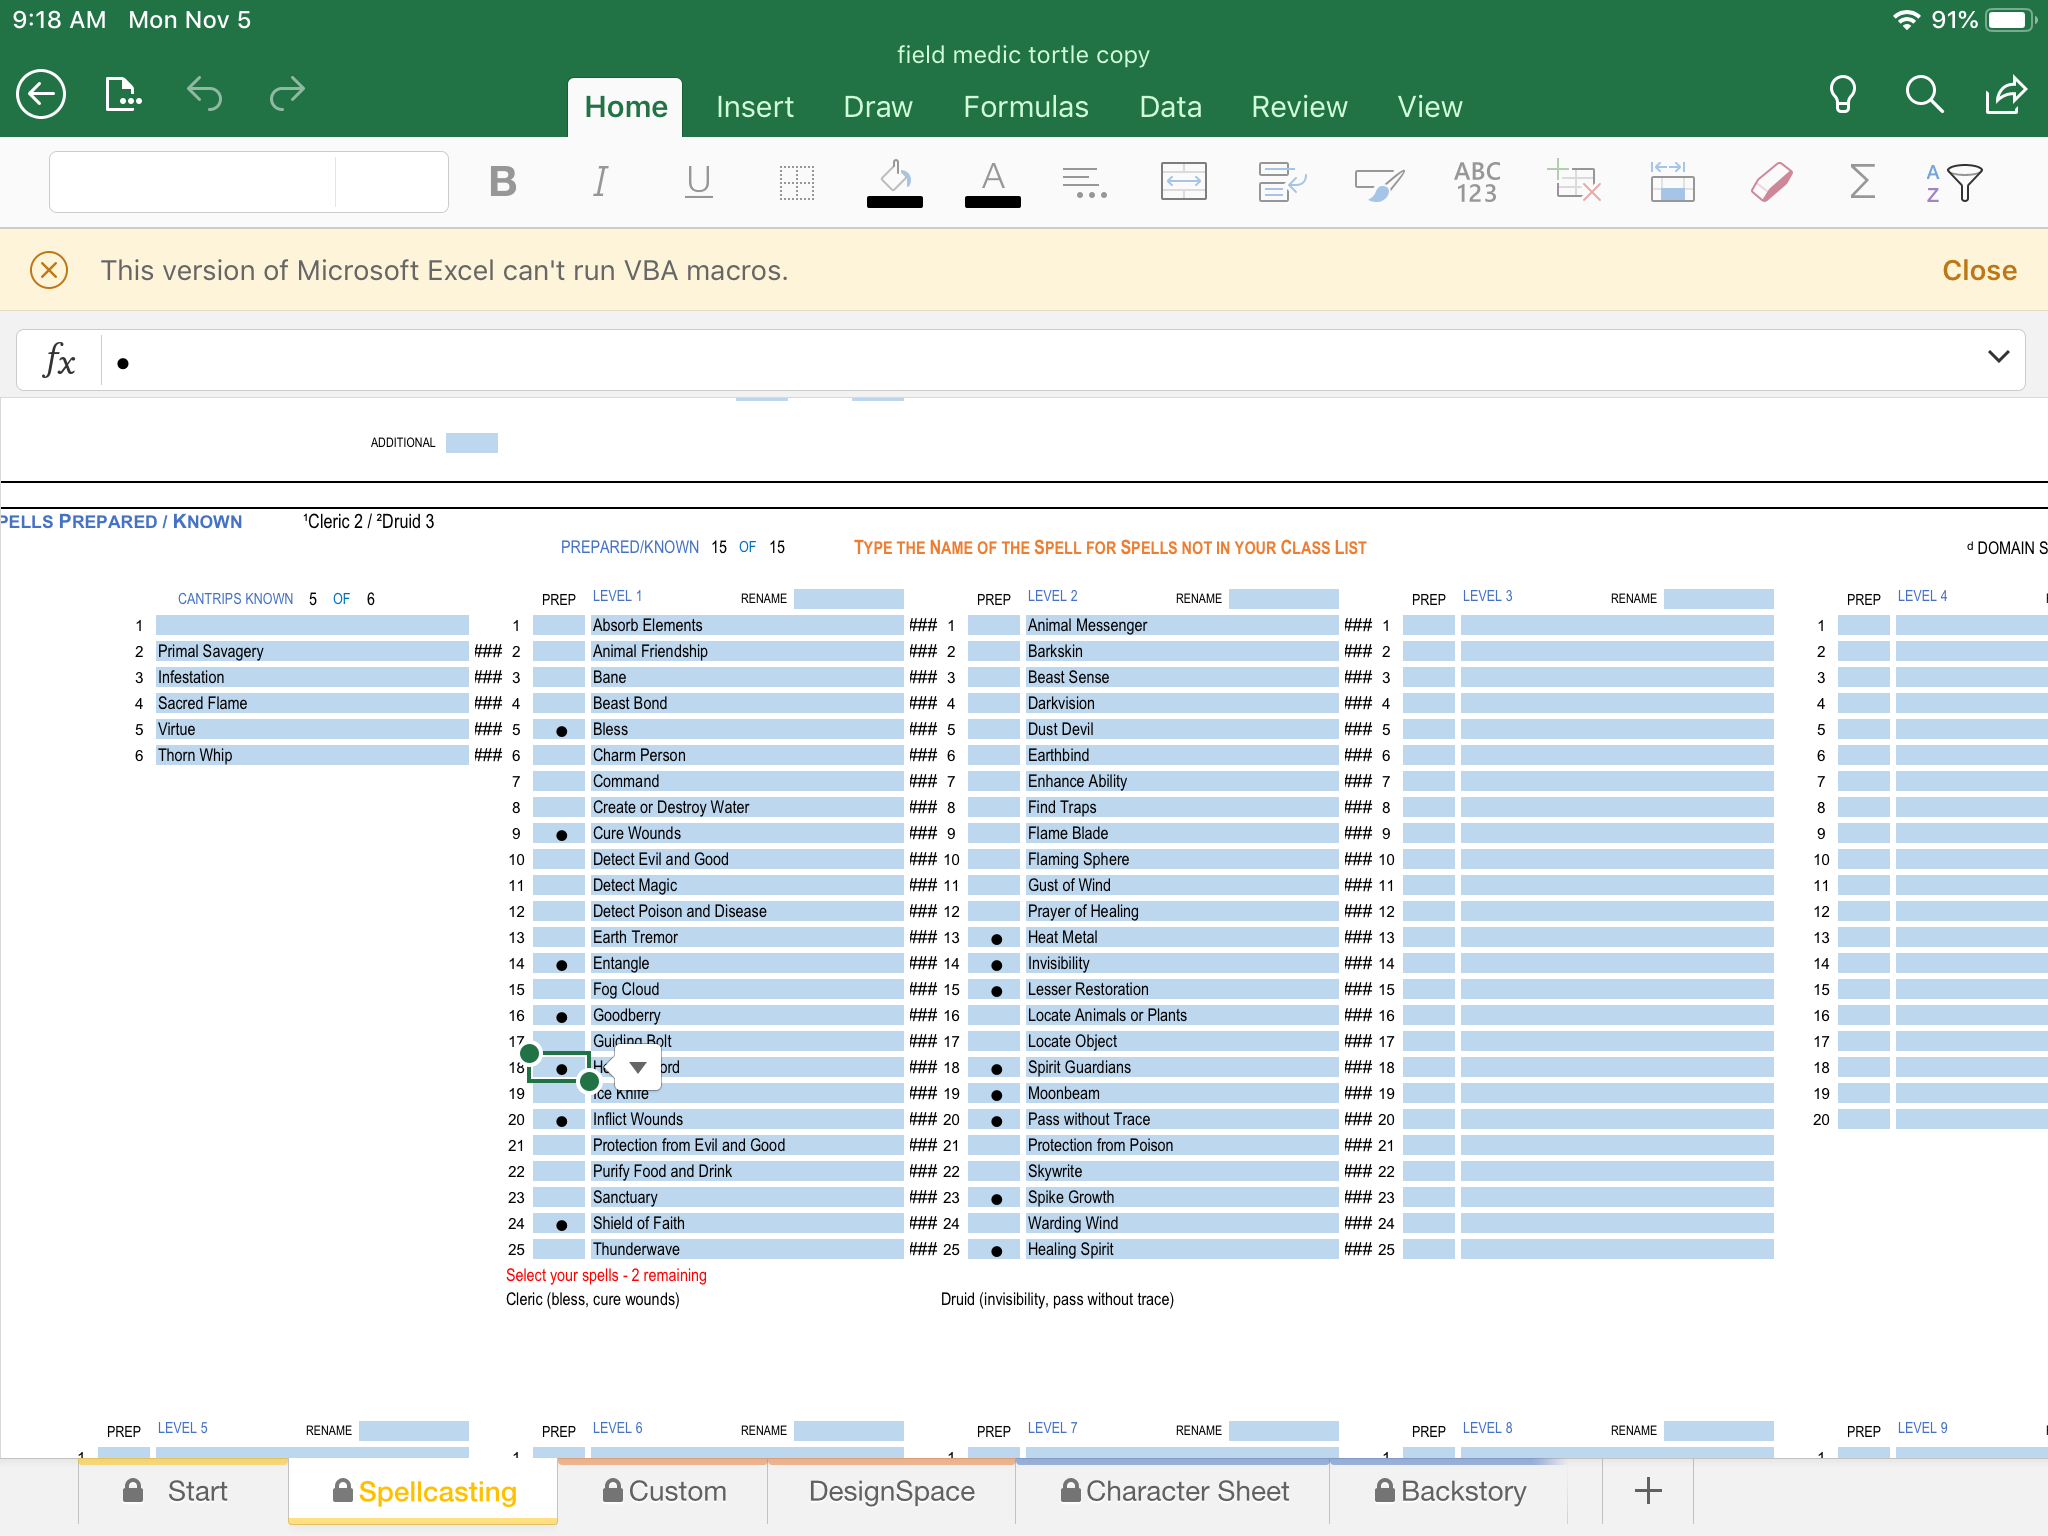Image resolution: width=2048 pixels, height=1536 pixels.
Task: Toggle prep cell for Bless
Action: (x=560, y=730)
